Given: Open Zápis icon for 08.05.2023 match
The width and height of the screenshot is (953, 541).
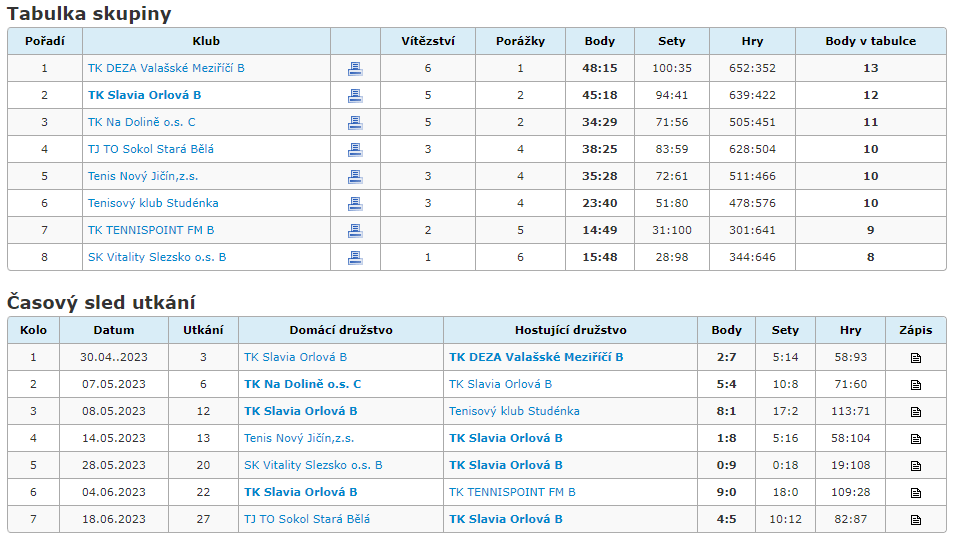Looking at the screenshot, I should pos(916,412).
